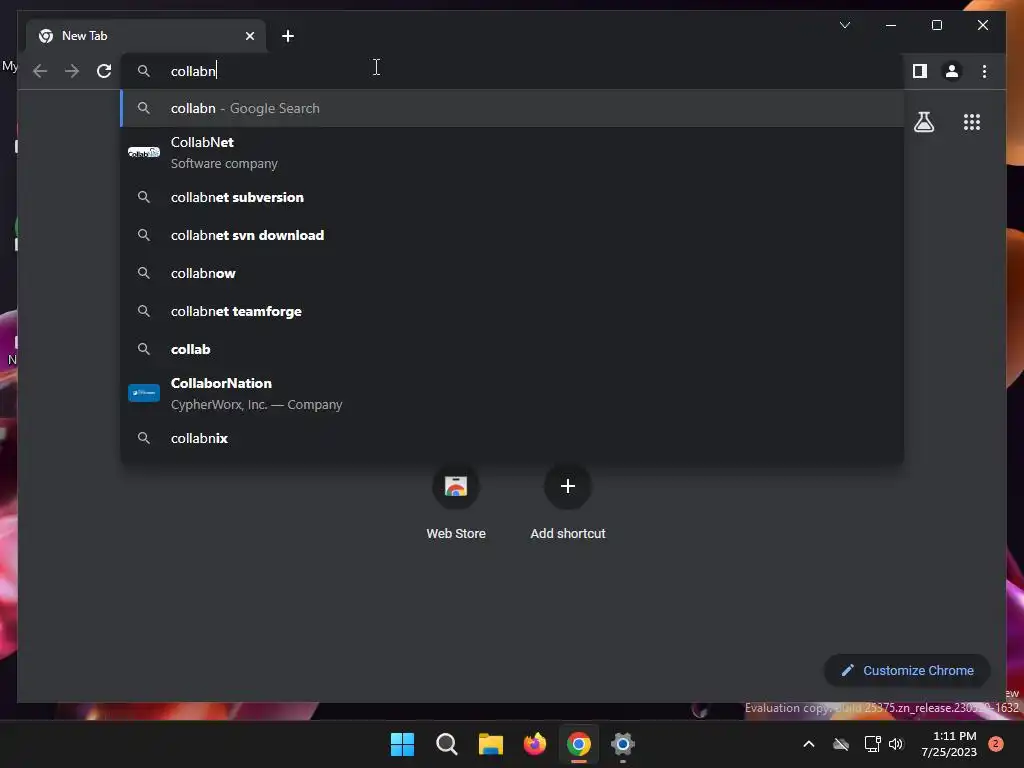Select the 'collabn - Google Search' suggestion
The image size is (1024, 768).
[x=513, y=108]
